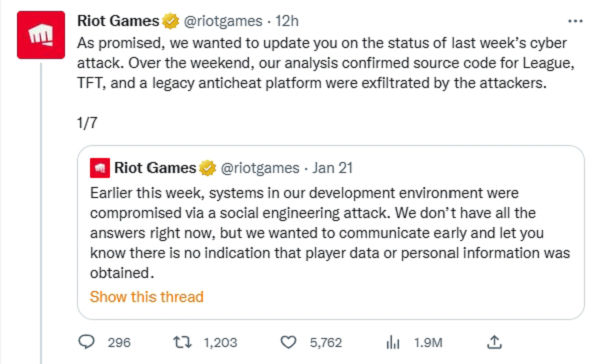This screenshot has width=600, height=364.
Task: Like the tweet with heart icon
Action: coord(289,342)
